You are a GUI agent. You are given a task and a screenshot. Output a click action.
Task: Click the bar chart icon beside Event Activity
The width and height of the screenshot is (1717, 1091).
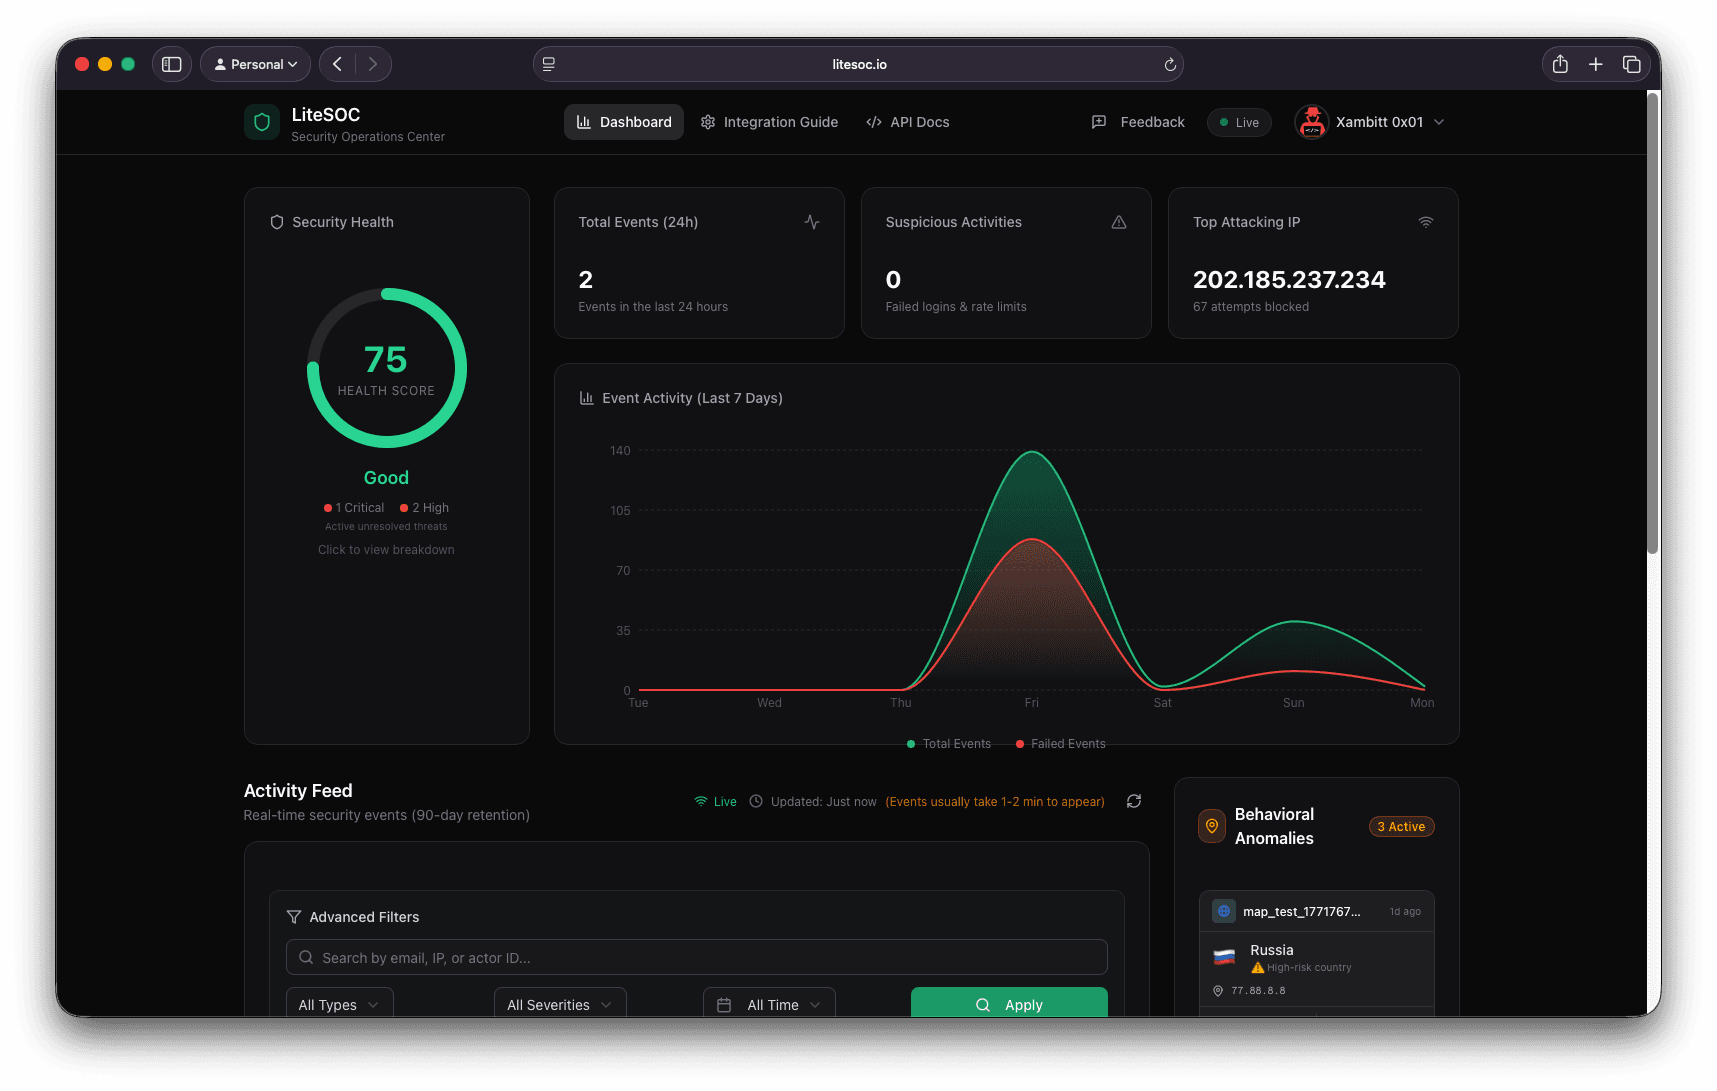[x=586, y=397]
